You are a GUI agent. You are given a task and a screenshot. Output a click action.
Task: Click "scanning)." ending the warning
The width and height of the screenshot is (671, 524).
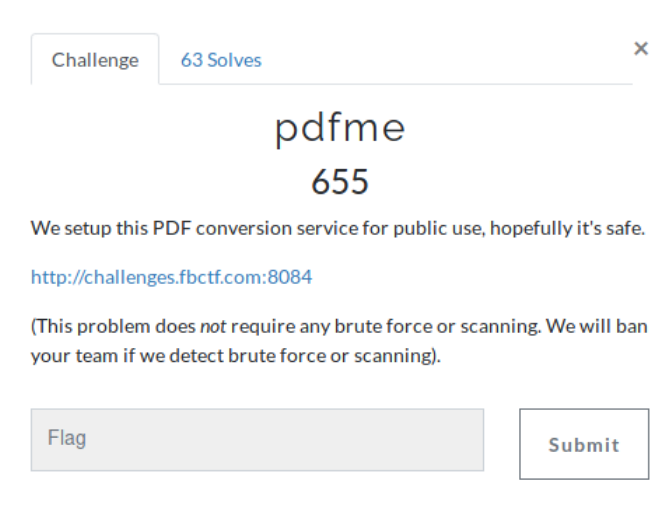coord(400,355)
